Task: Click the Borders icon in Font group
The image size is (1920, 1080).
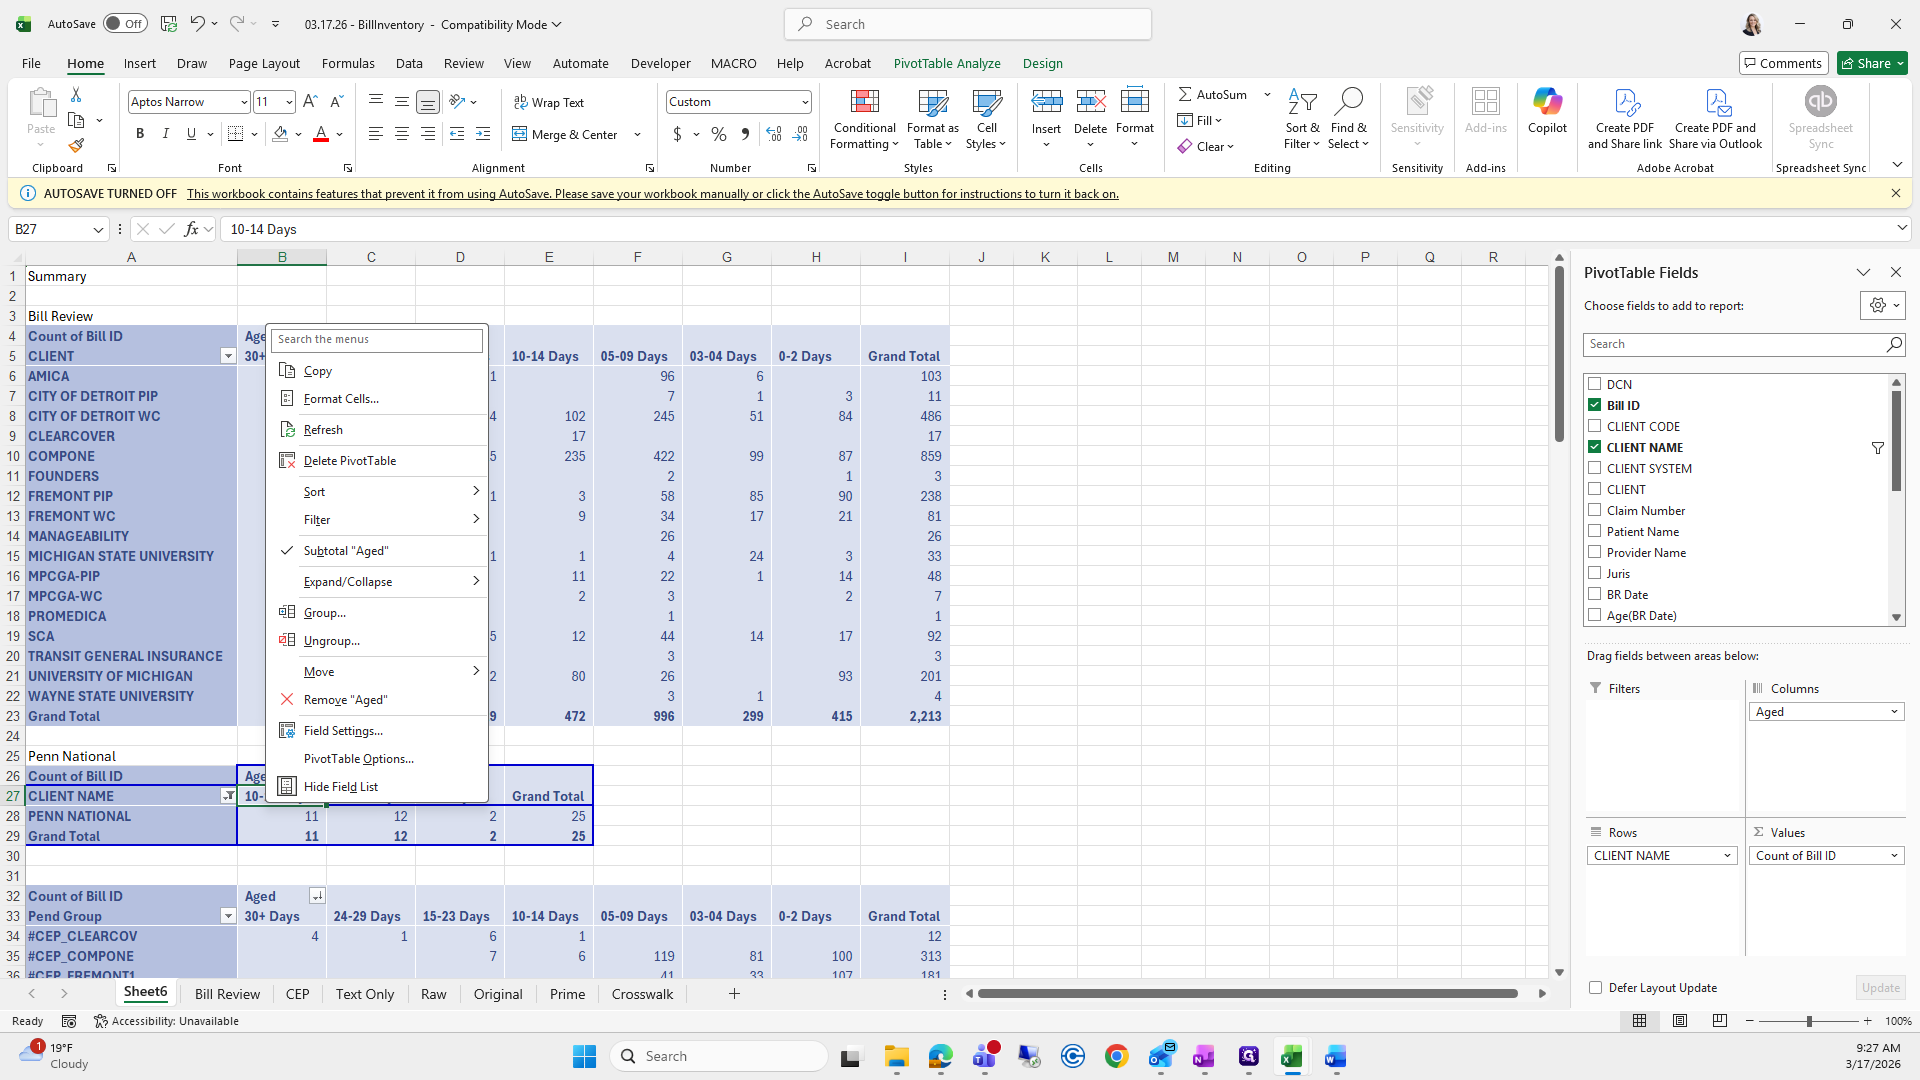Action: (x=235, y=134)
